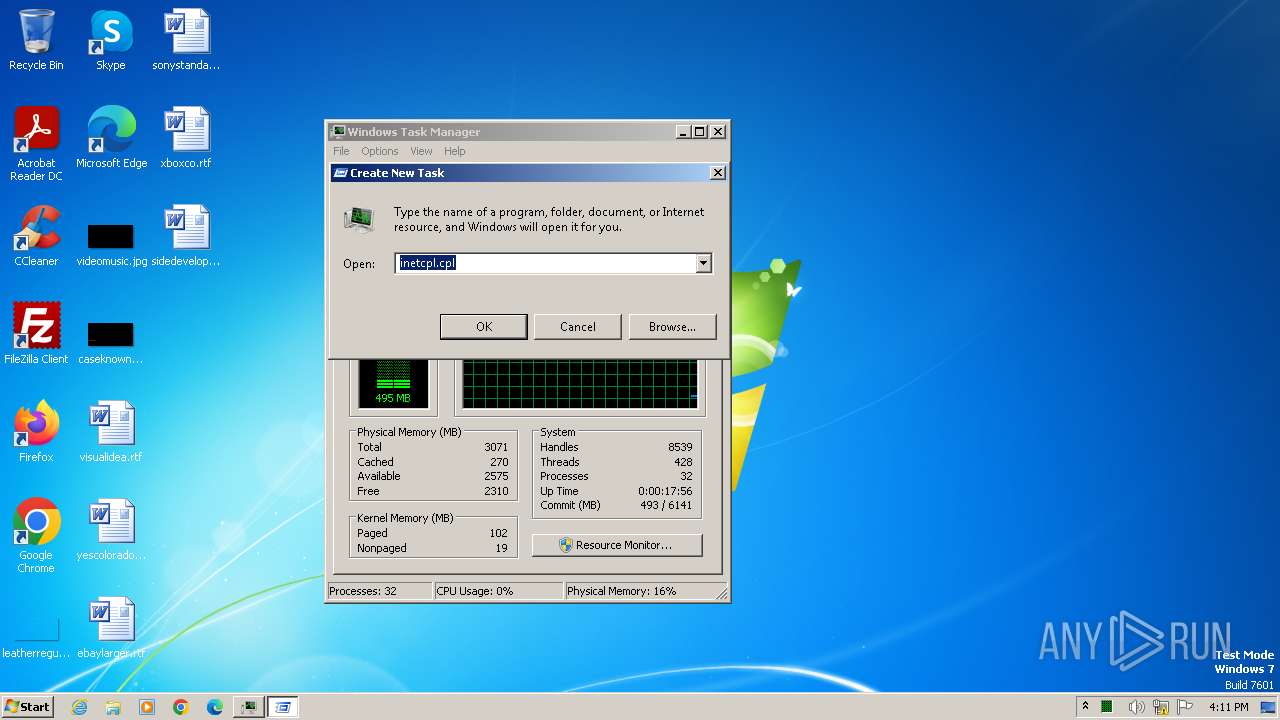Screen dimensions: 1280x720
Task: Click the 4:11 PM system clock
Action: point(1228,707)
